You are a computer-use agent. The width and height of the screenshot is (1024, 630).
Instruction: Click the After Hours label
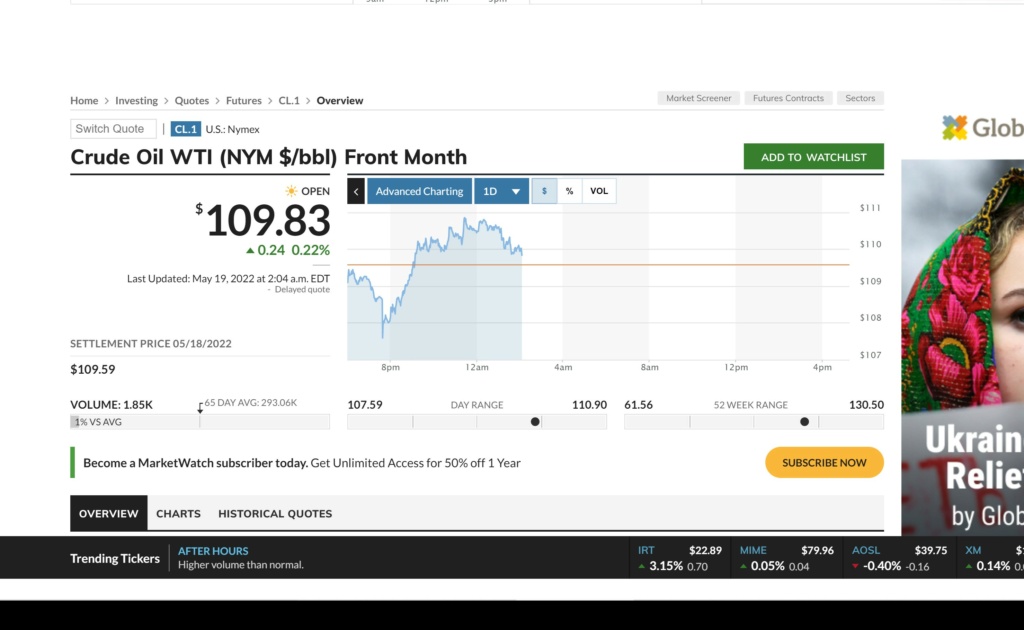pos(213,551)
